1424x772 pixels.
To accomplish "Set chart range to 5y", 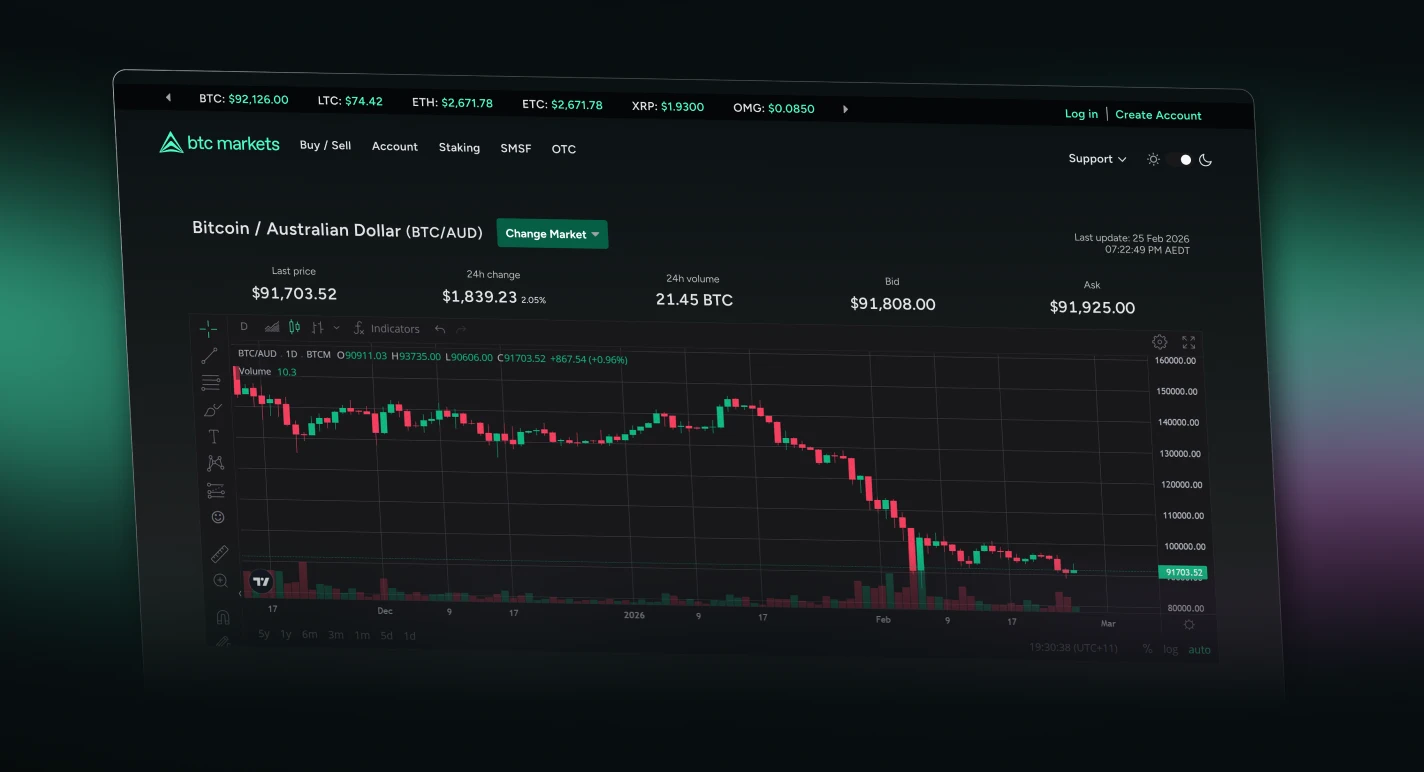I will pos(264,634).
